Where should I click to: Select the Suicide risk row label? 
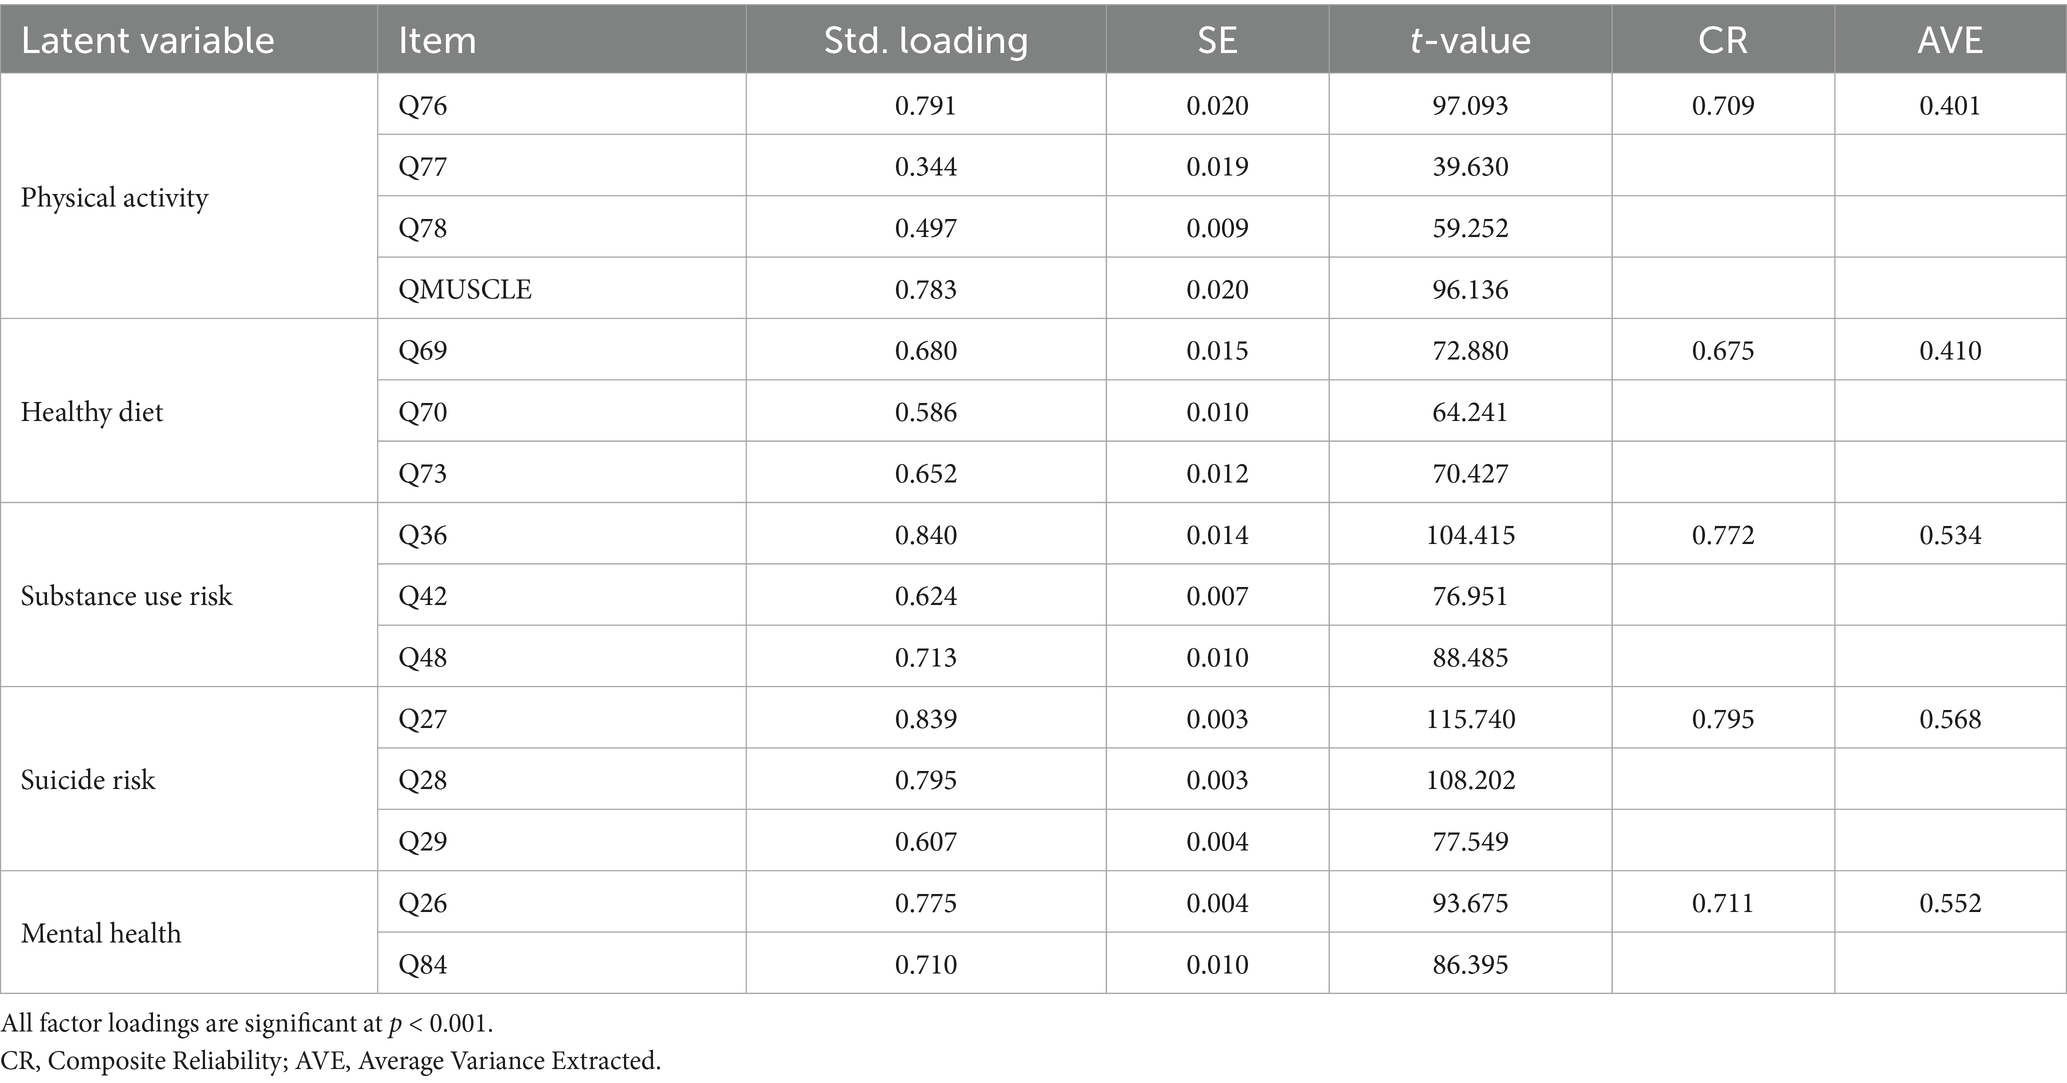click(88, 780)
